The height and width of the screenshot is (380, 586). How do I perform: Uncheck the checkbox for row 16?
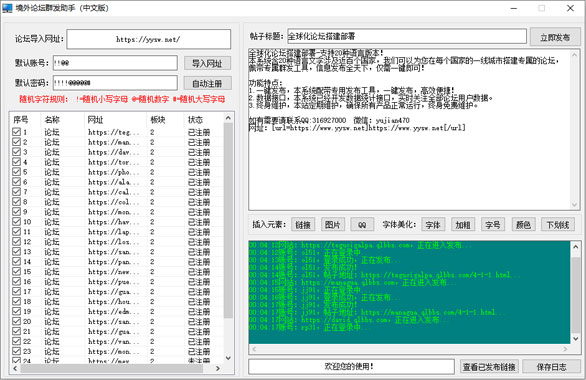tap(16, 281)
